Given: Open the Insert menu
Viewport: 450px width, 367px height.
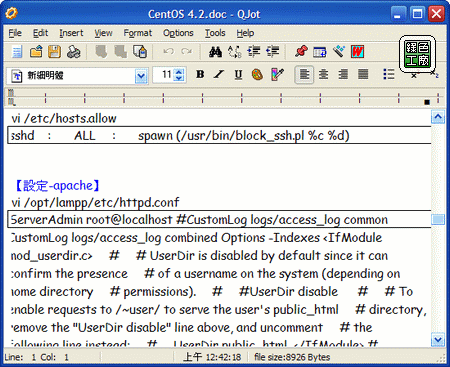Looking at the screenshot, I should click(71, 33).
